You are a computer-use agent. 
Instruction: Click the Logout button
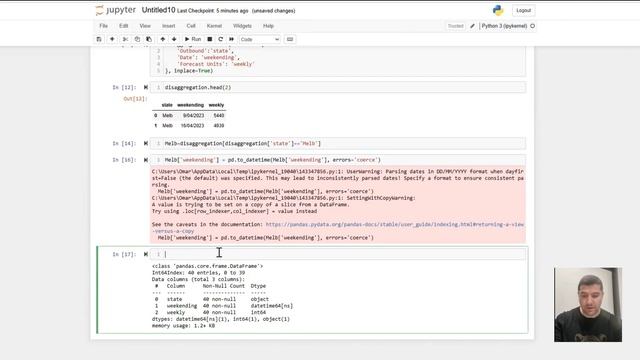tap(523, 10)
